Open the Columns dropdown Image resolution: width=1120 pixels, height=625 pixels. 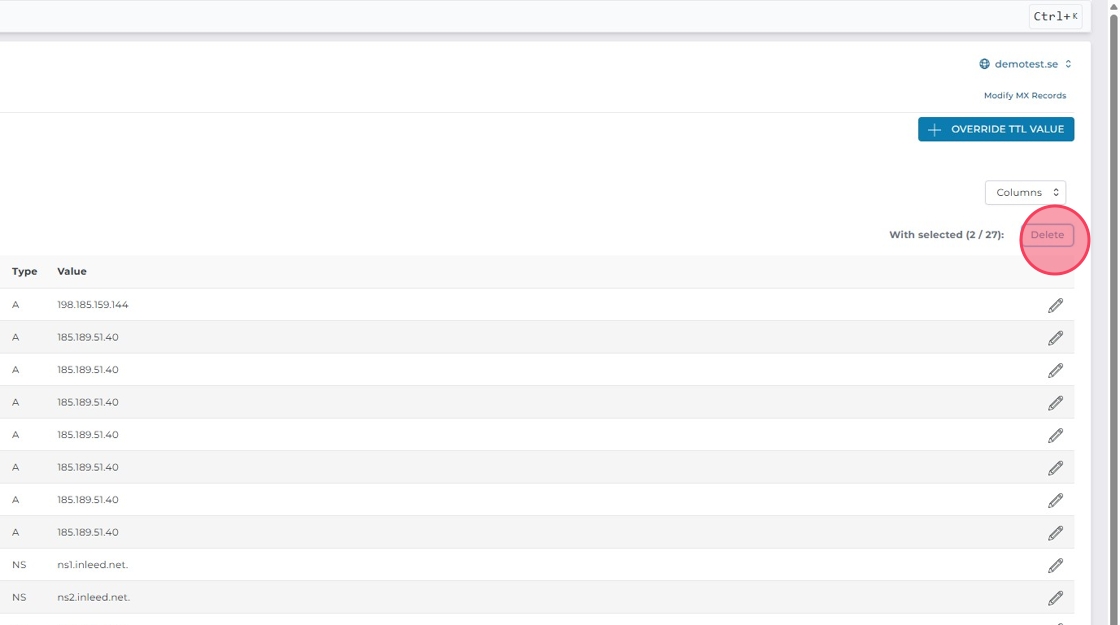1025,192
